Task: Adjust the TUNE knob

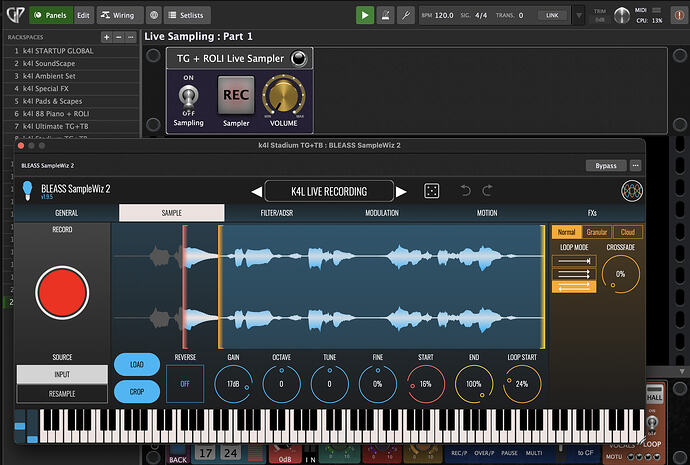Action: (330, 384)
